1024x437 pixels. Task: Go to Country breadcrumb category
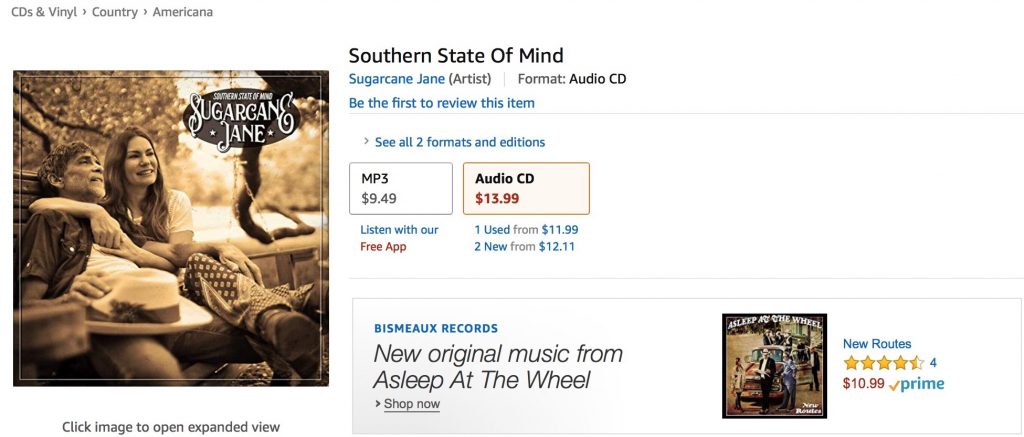[x=116, y=12]
